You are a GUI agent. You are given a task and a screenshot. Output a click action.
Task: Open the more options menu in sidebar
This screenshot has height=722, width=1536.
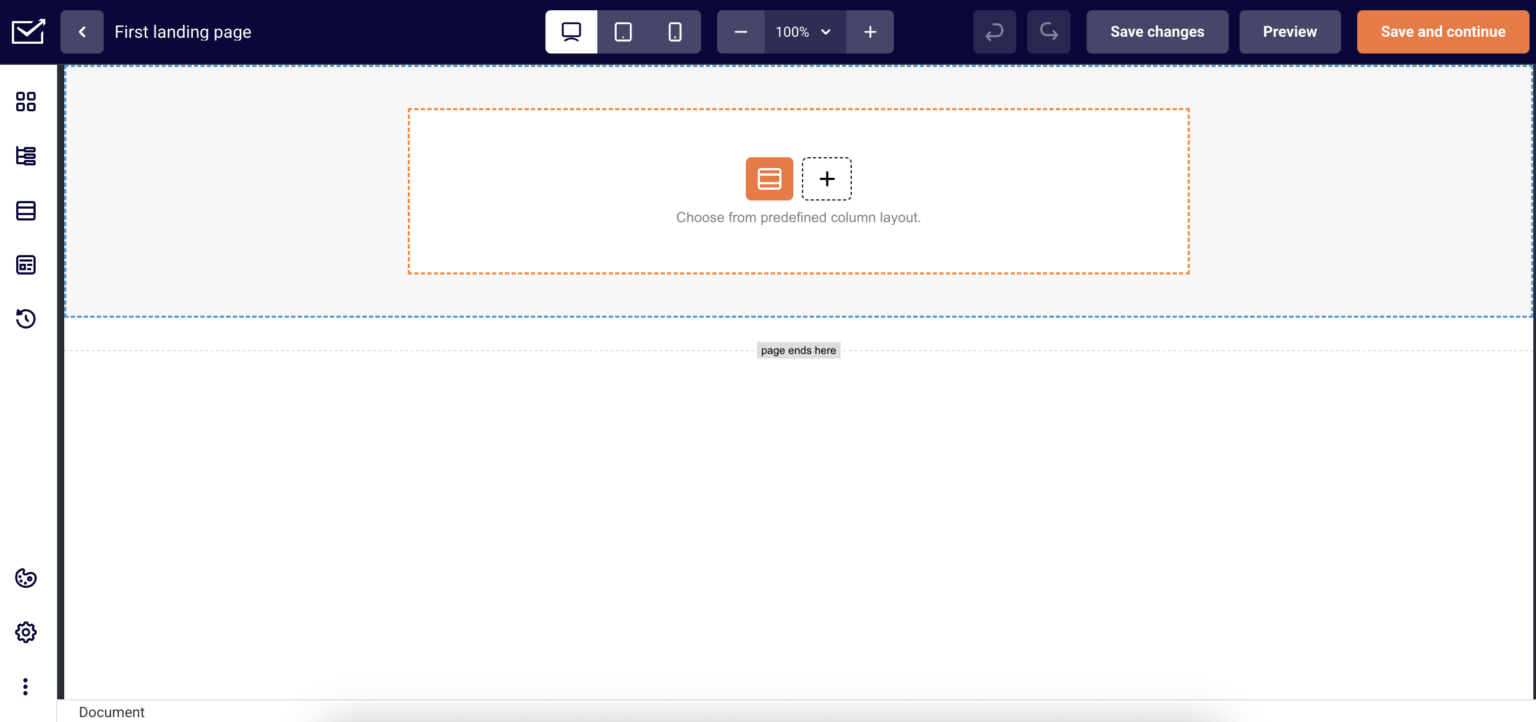point(25,686)
